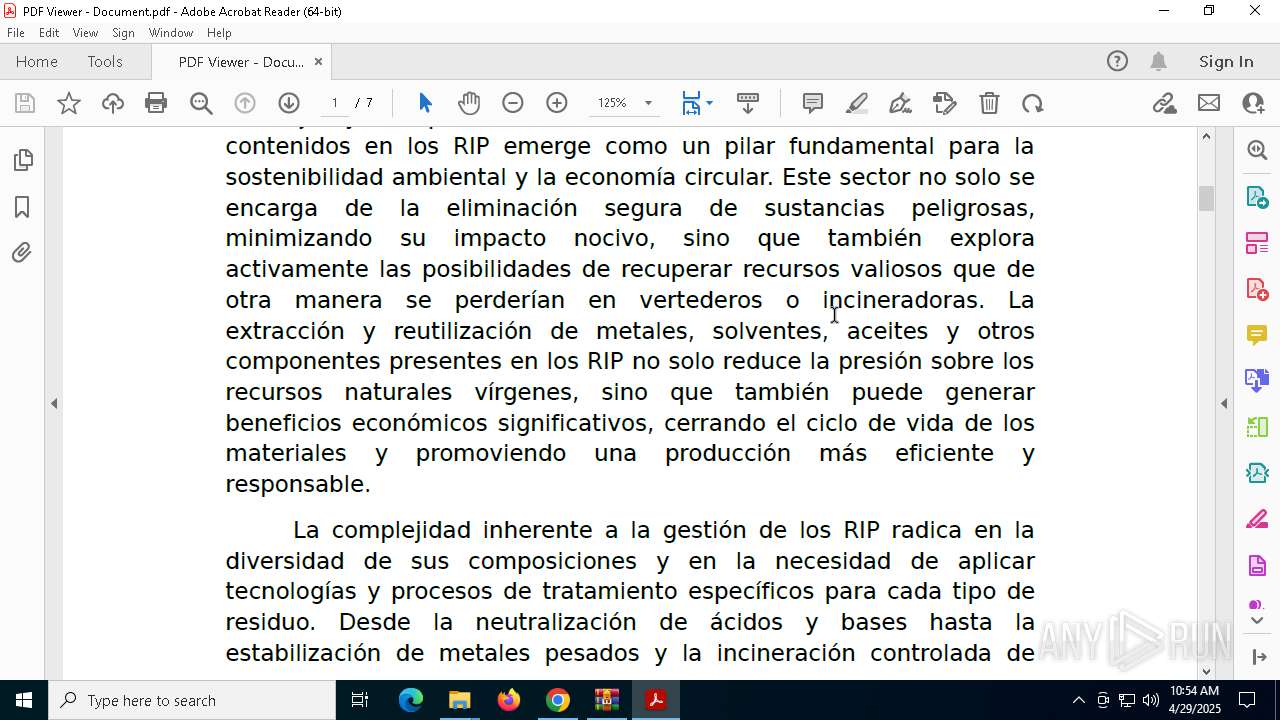Image resolution: width=1280 pixels, height=720 pixels.
Task: Click the Save file icon
Action: click(25, 103)
